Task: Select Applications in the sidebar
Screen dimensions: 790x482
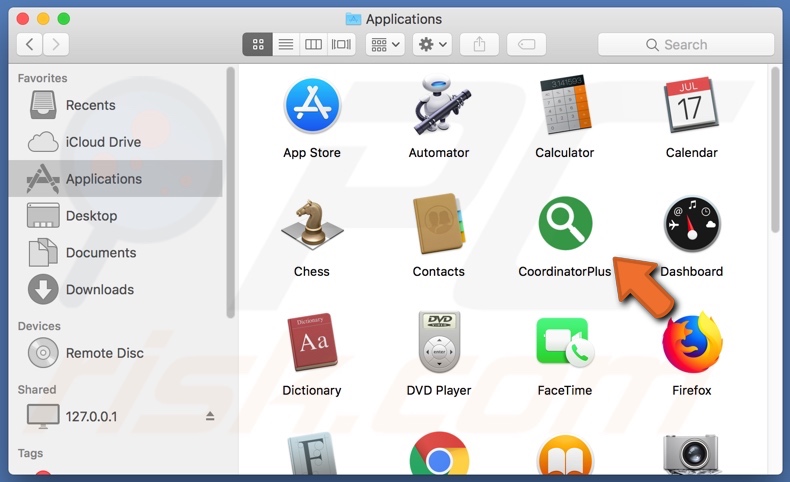Action: pos(116,178)
